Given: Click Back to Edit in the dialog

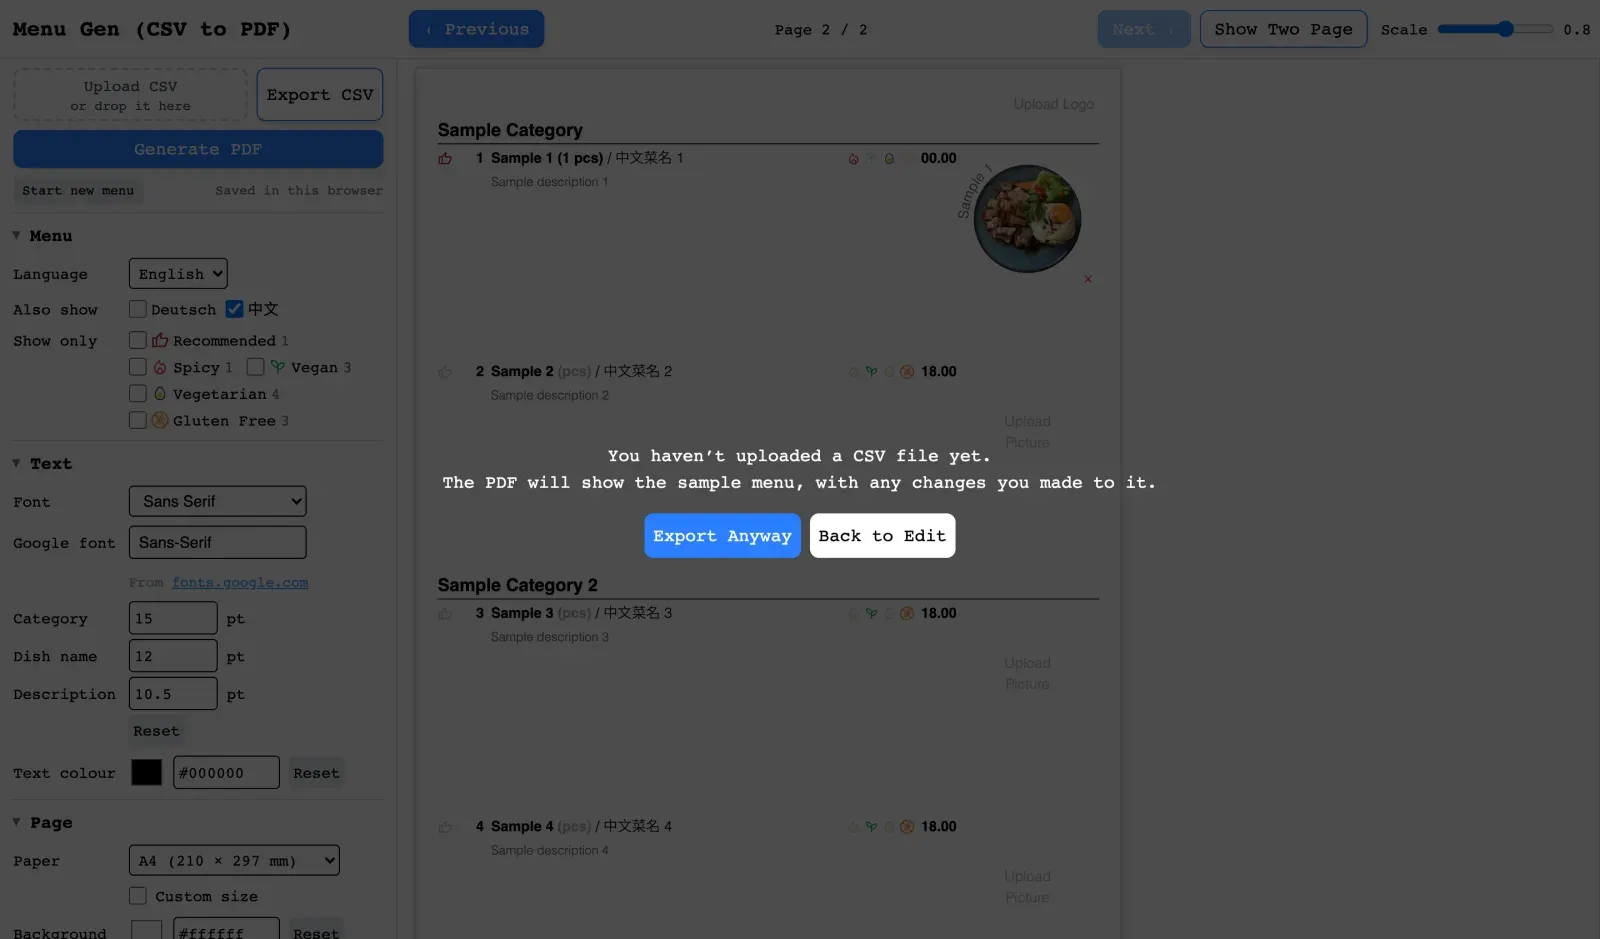Looking at the screenshot, I should [882, 536].
